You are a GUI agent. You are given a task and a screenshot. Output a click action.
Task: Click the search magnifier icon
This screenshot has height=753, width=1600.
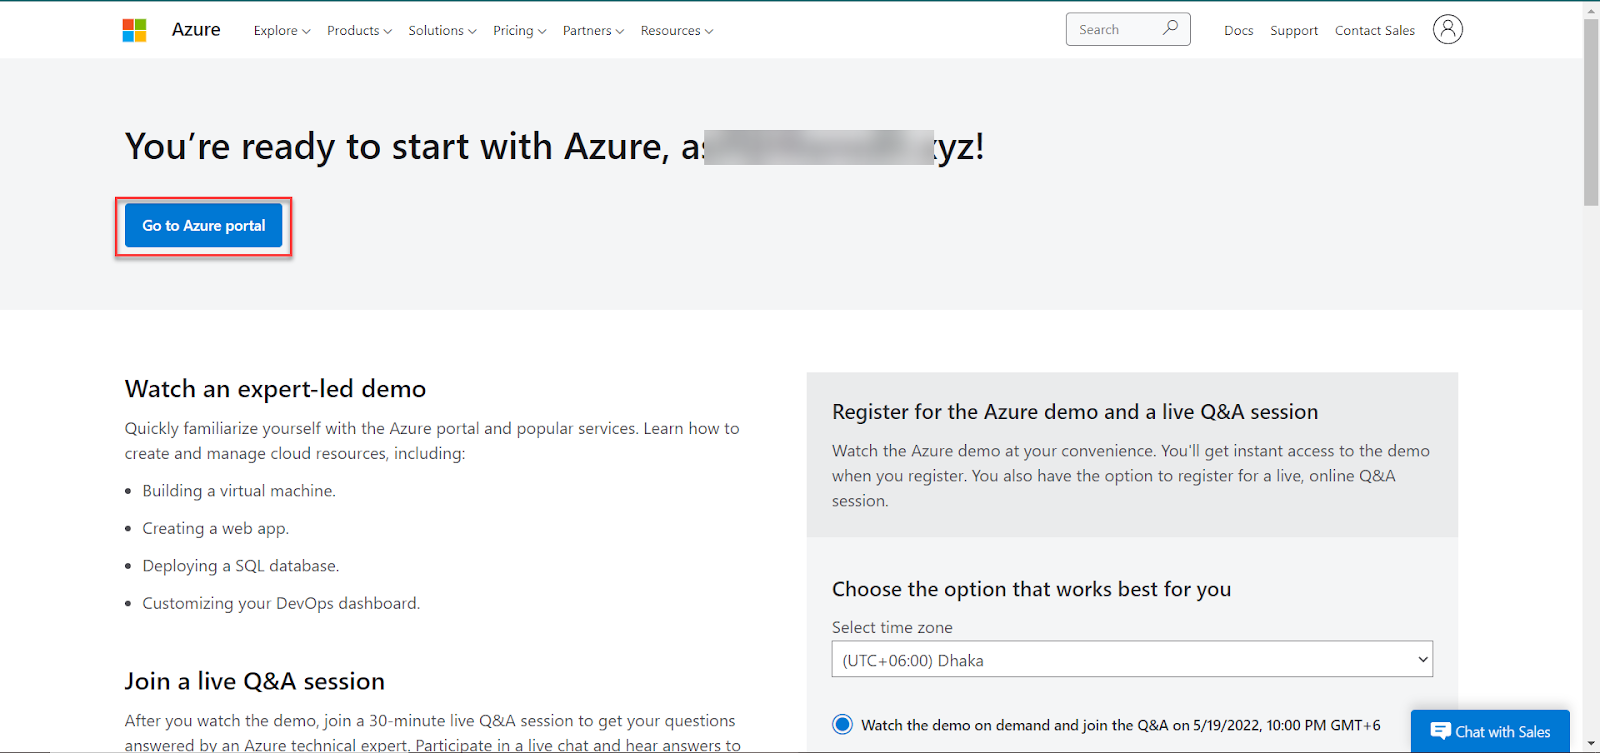point(1170,28)
